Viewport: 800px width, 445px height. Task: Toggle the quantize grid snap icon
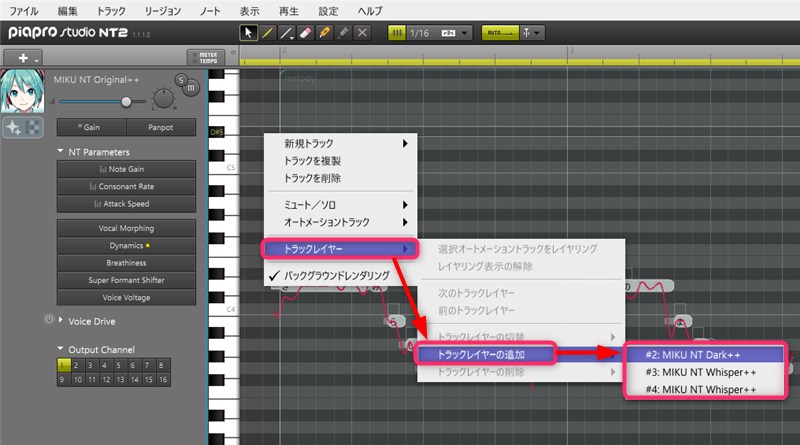click(396, 33)
